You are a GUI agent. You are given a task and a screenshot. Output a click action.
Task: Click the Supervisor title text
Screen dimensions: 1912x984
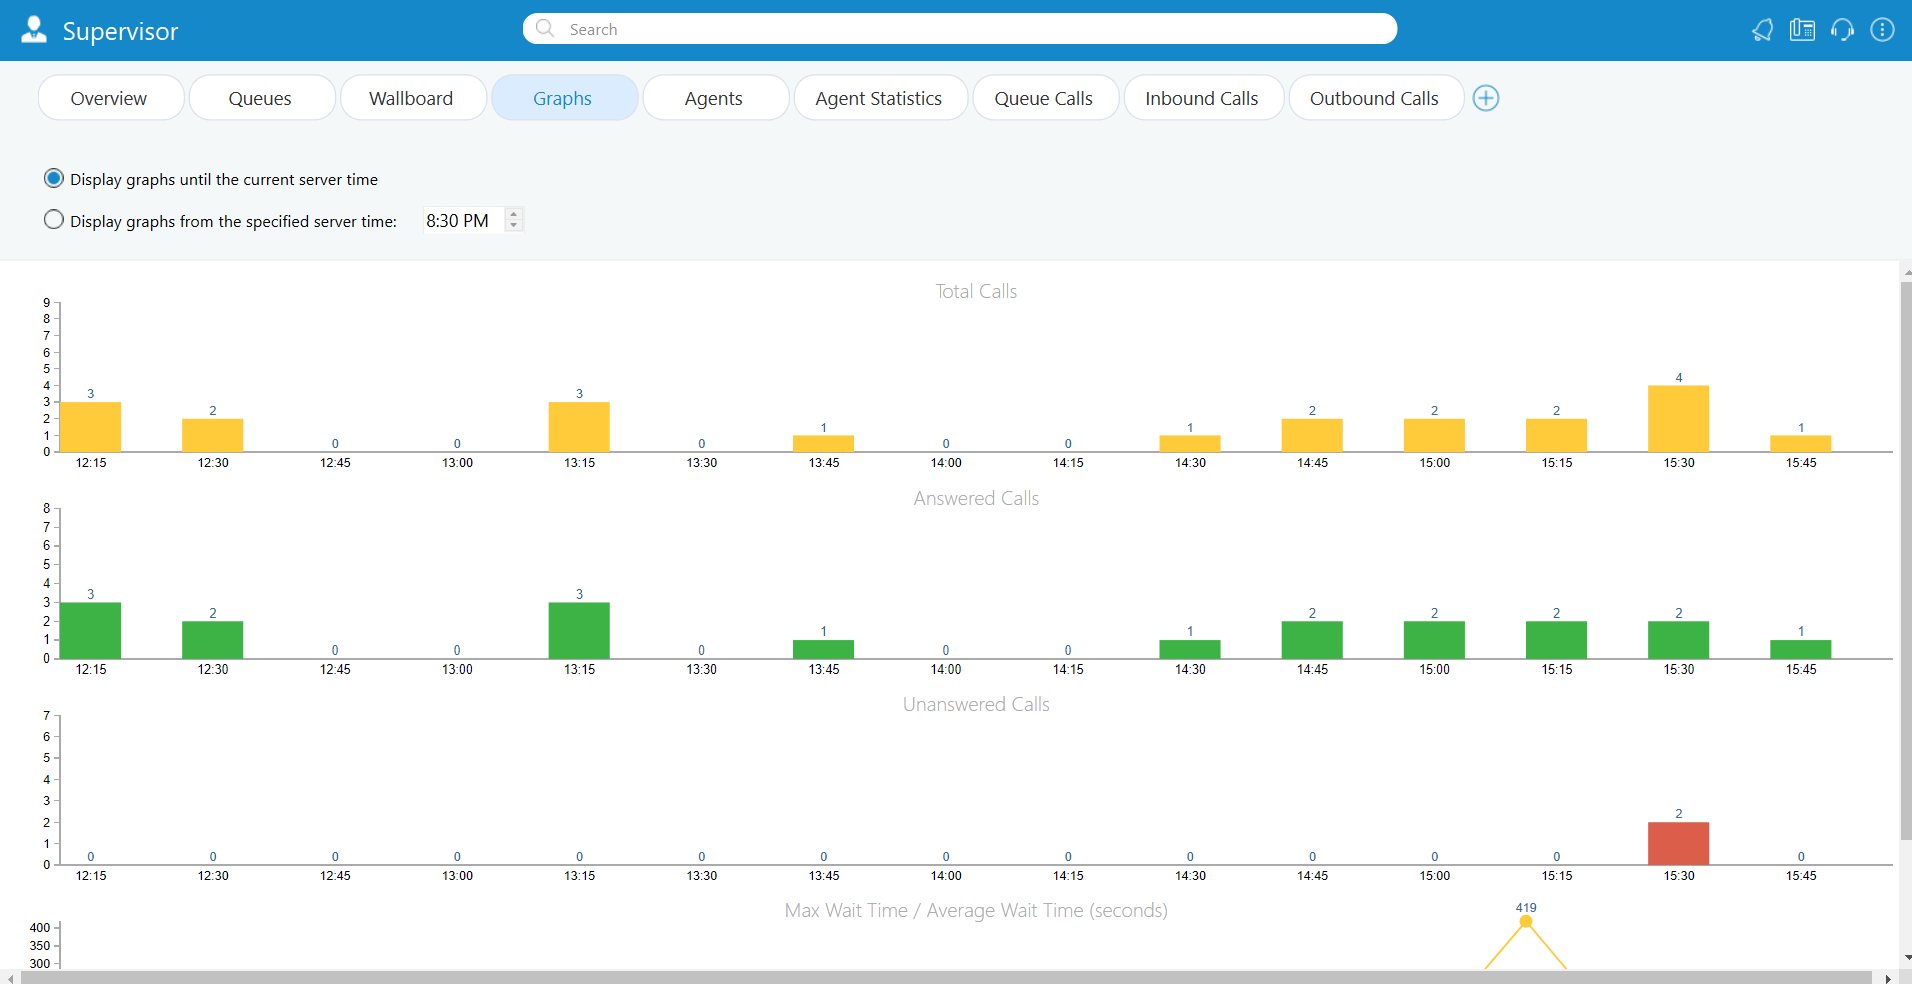120,31
